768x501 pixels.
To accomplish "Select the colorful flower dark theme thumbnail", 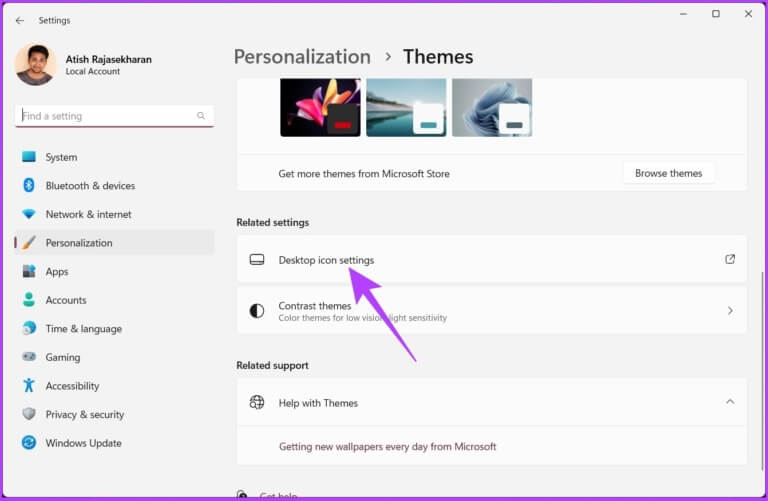I will coord(320,107).
